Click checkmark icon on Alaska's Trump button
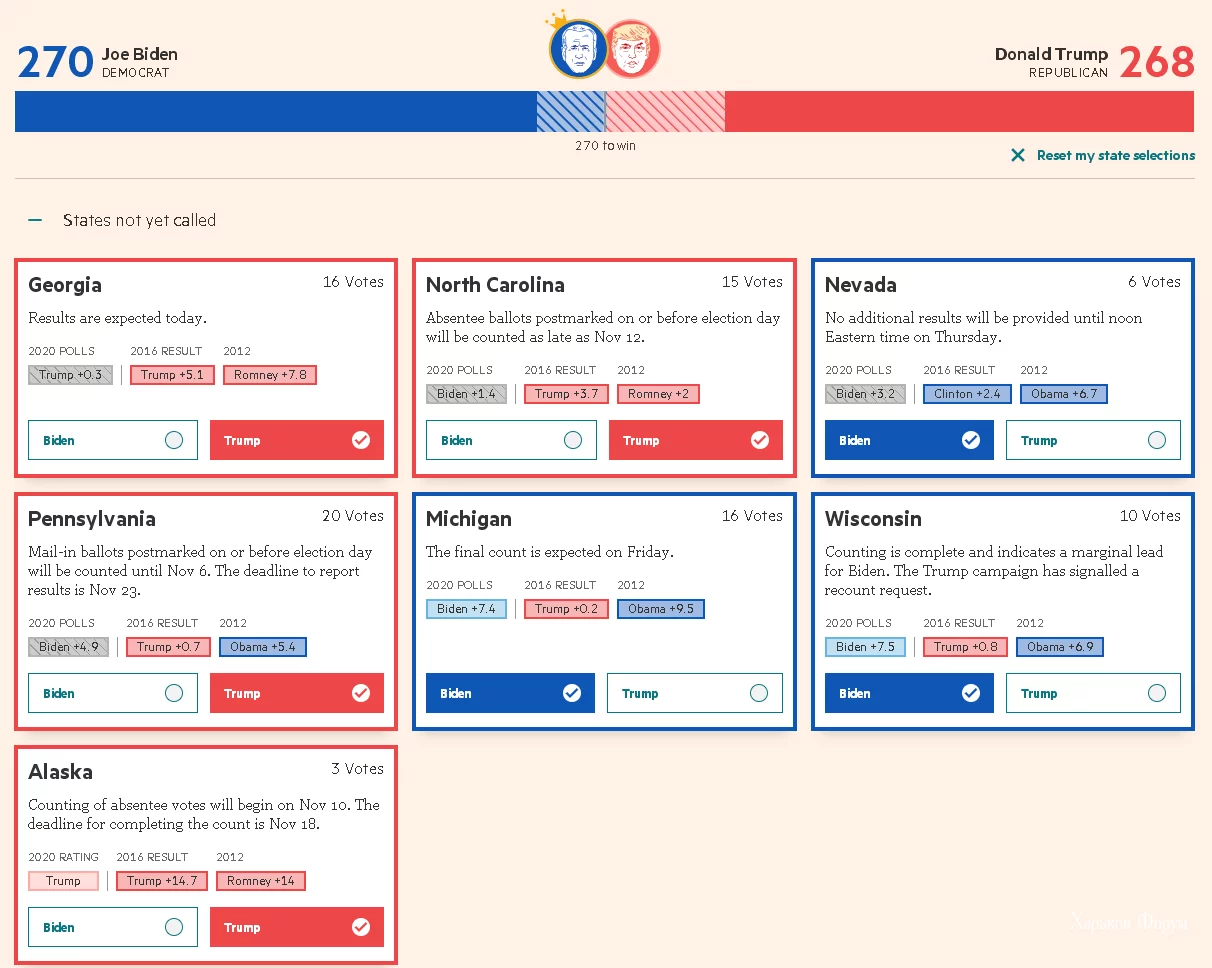 (x=361, y=927)
